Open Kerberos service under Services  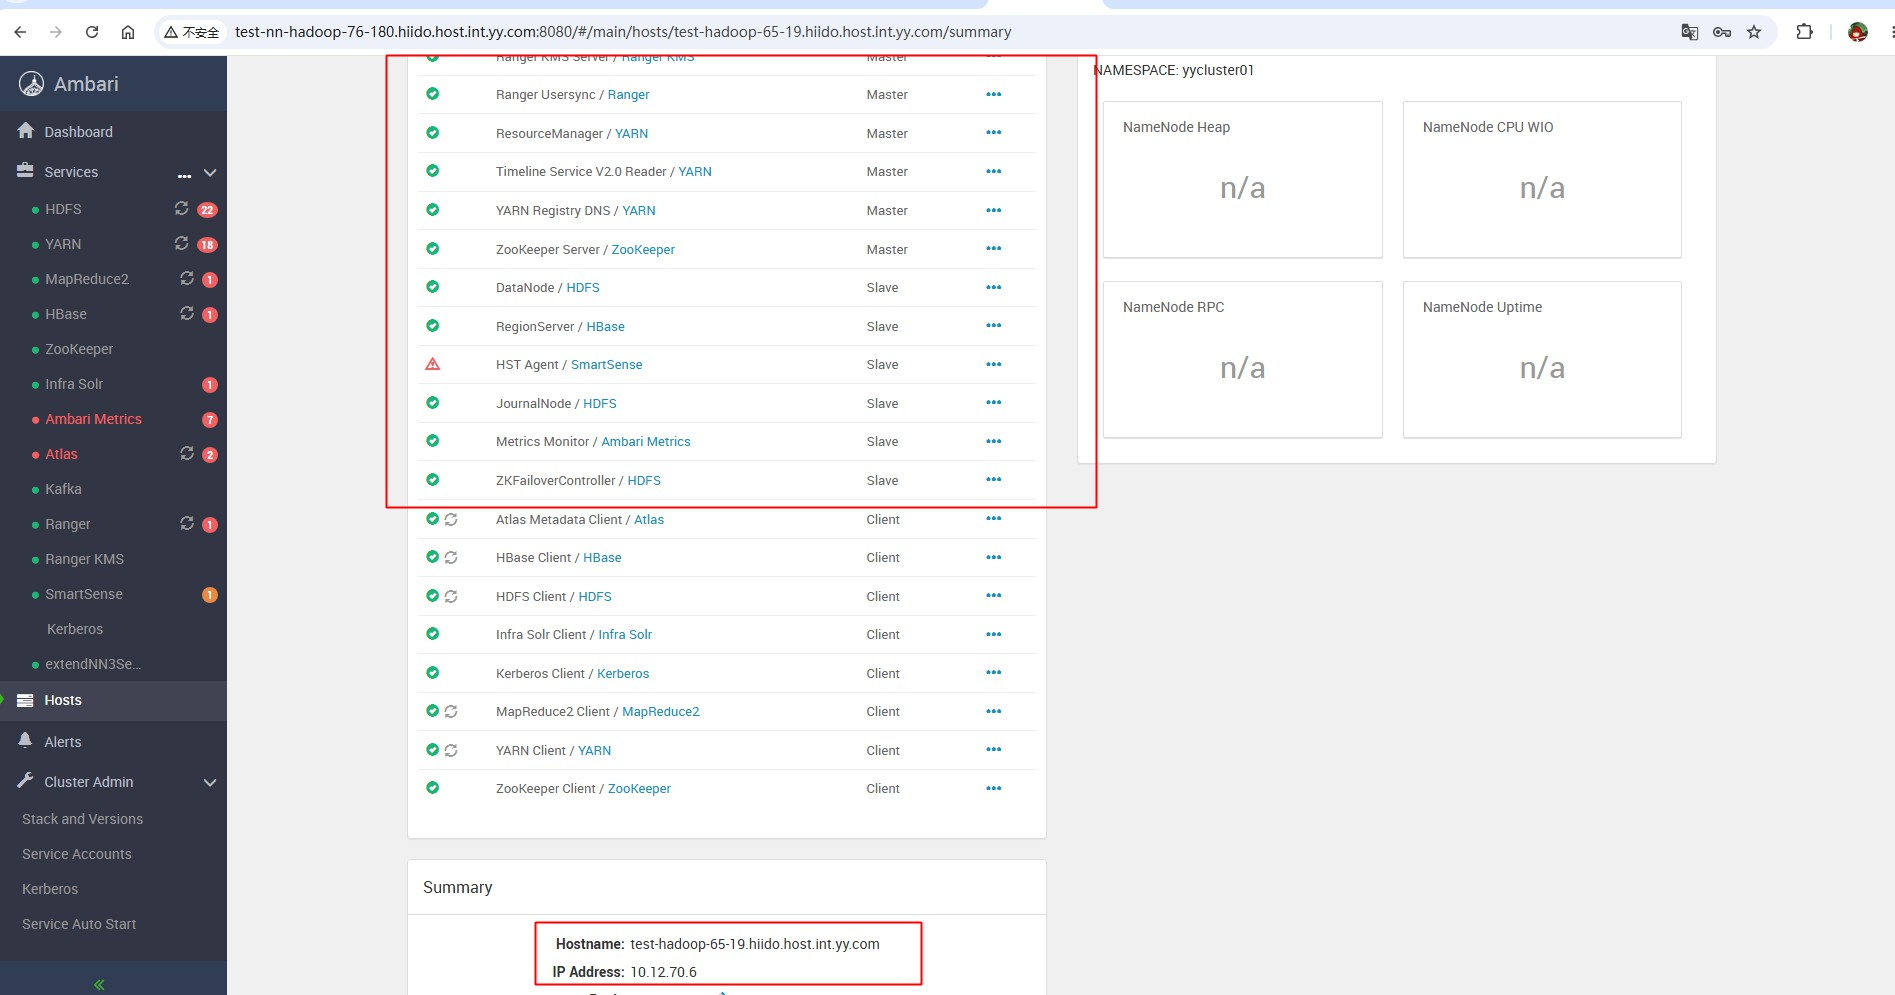click(75, 629)
